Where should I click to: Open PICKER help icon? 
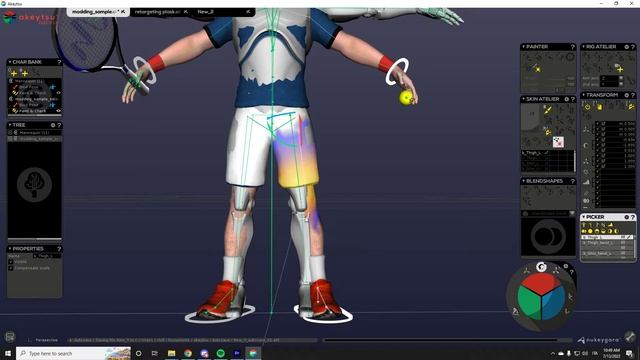click(x=633, y=217)
